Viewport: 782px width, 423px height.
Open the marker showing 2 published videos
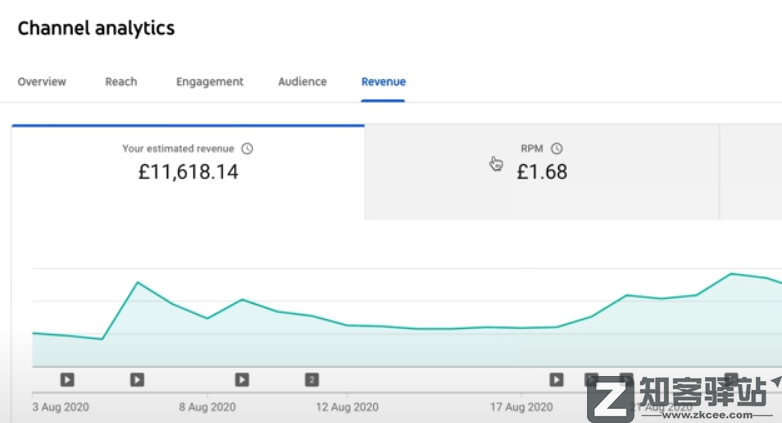point(312,379)
